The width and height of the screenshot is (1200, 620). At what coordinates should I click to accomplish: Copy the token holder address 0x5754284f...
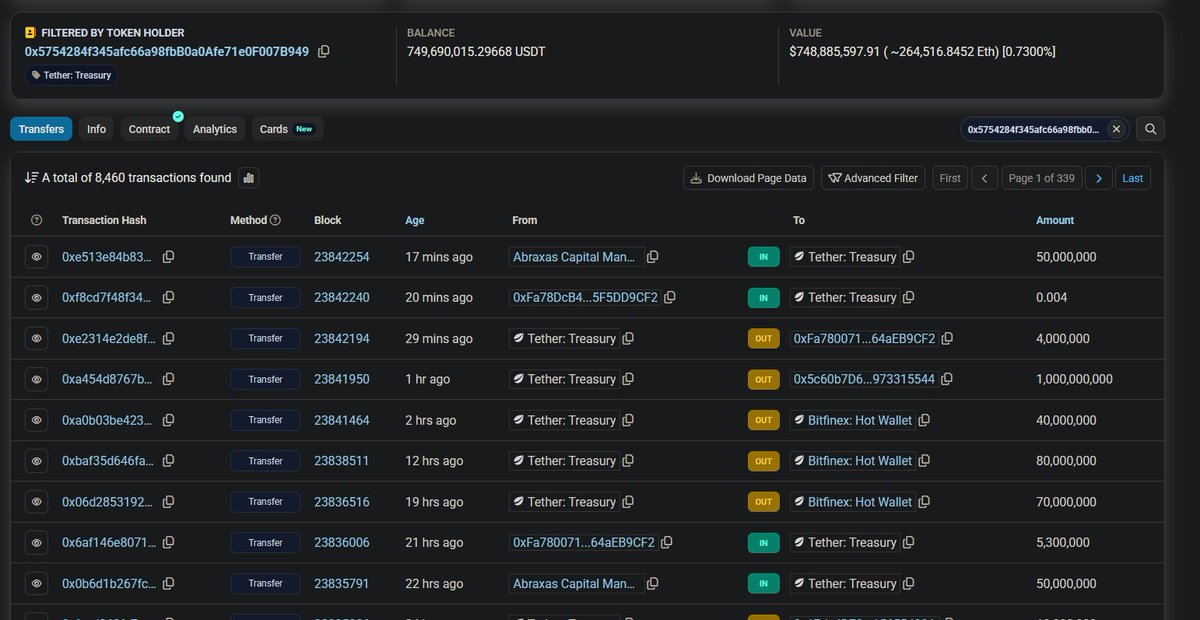click(324, 51)
